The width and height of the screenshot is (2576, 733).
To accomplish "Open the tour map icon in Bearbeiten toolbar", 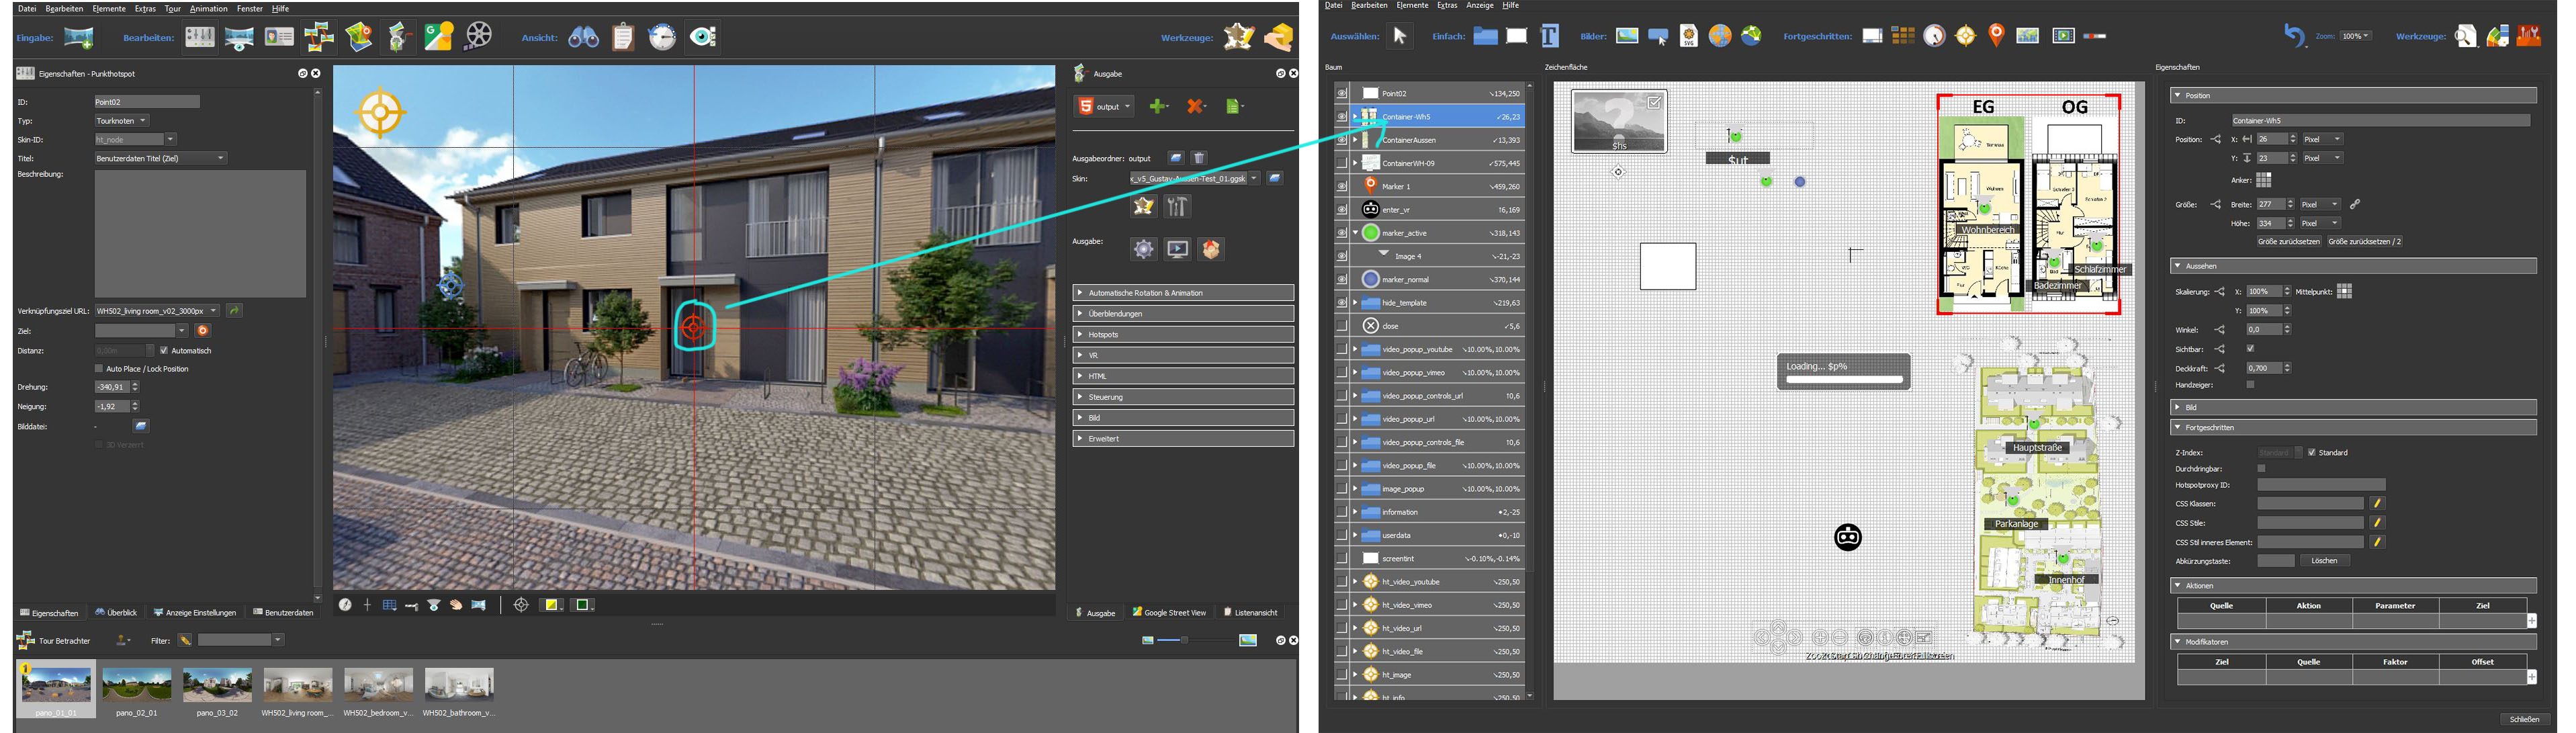I will click(x=358, y=37).
